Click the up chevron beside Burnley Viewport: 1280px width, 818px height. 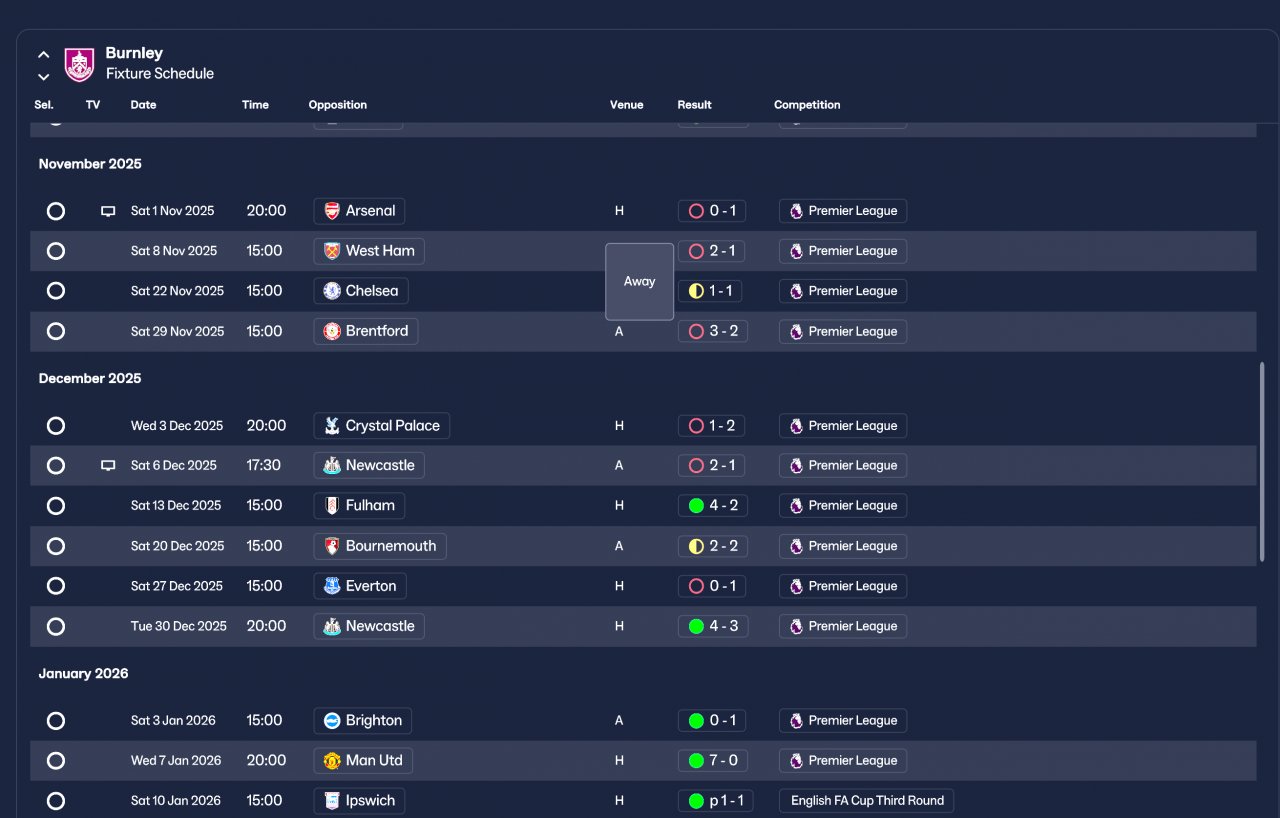pos(44,55)
